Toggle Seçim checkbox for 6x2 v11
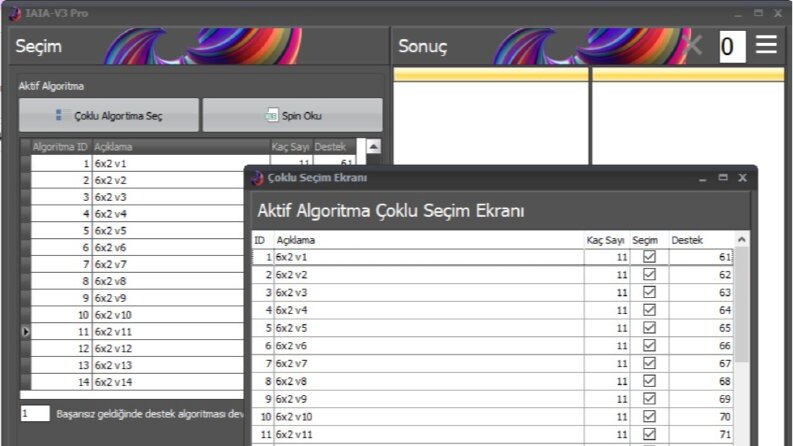The height and width of the screenshot is (446, 793). click(x=649, y=434)
